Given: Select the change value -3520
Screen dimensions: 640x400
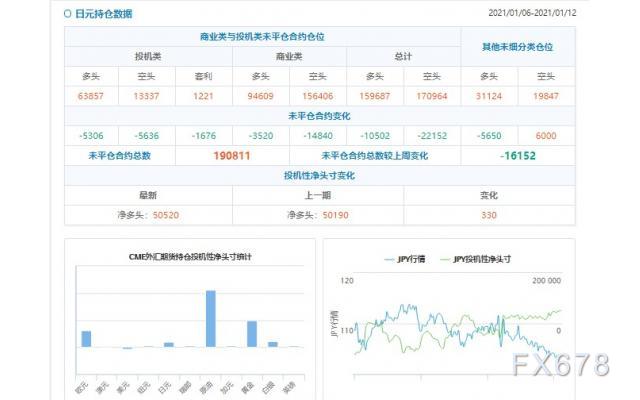Looking at the screenshot, I should pyautogui.click(x=261, y=136).
